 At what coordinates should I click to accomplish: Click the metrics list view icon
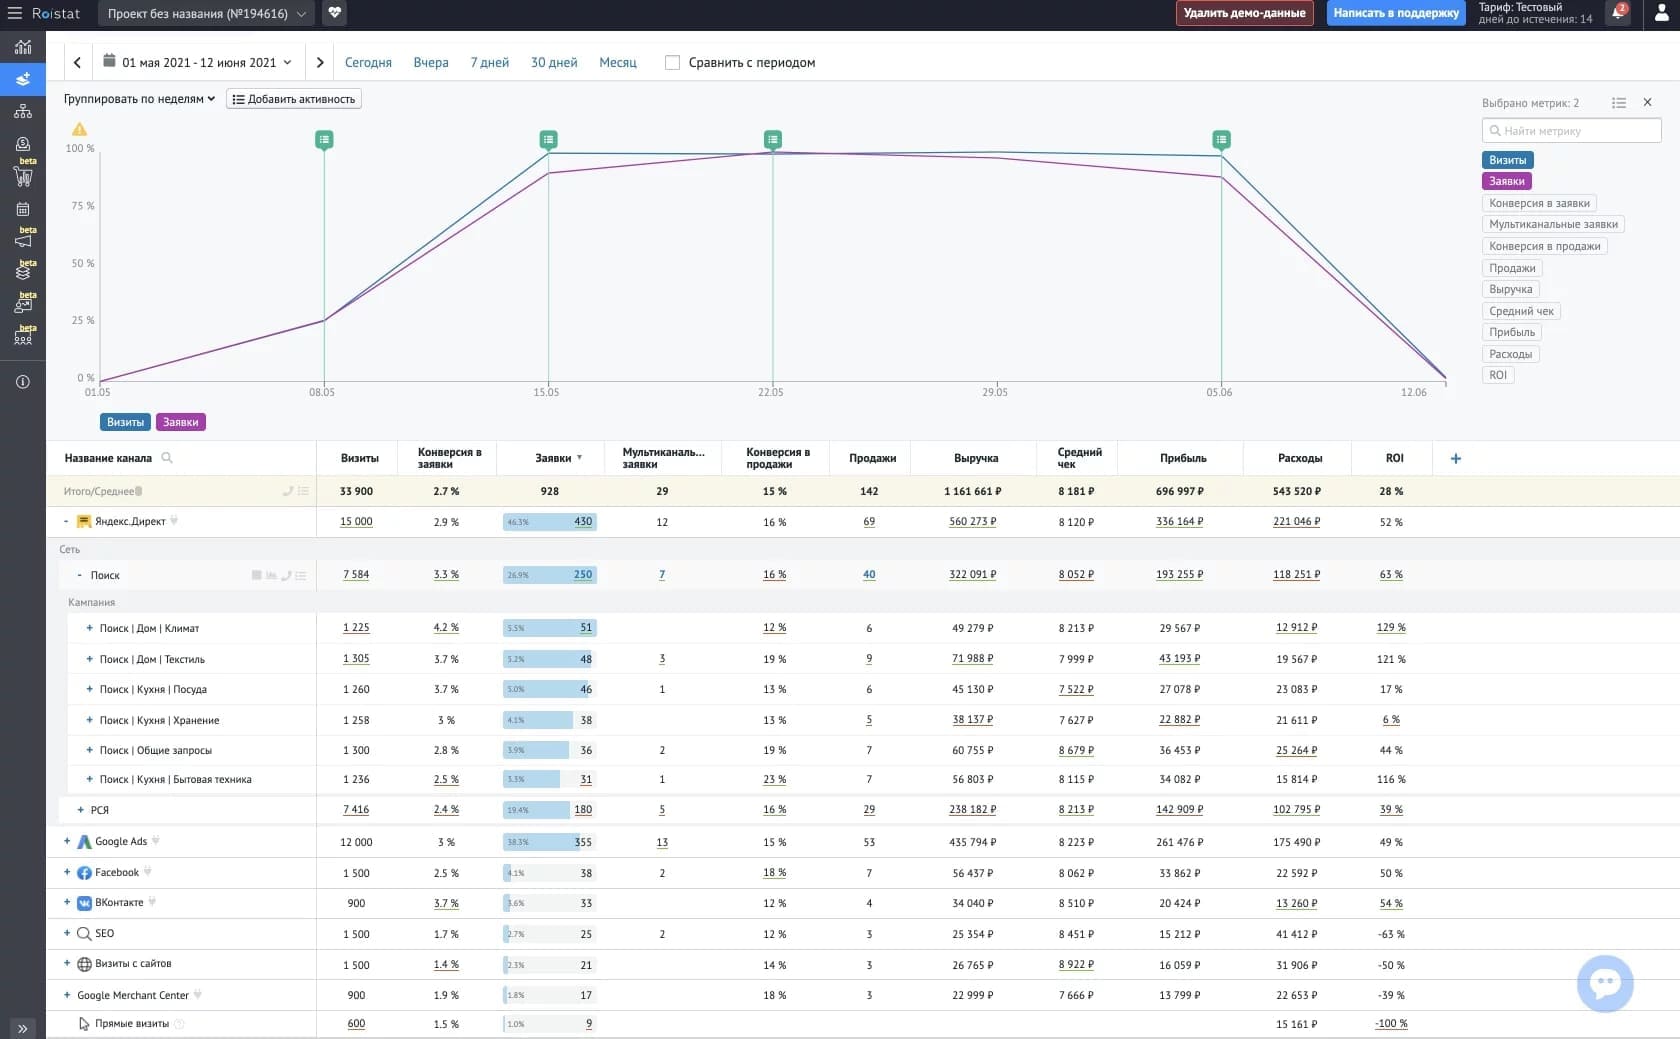click(x=1619, y=103)
